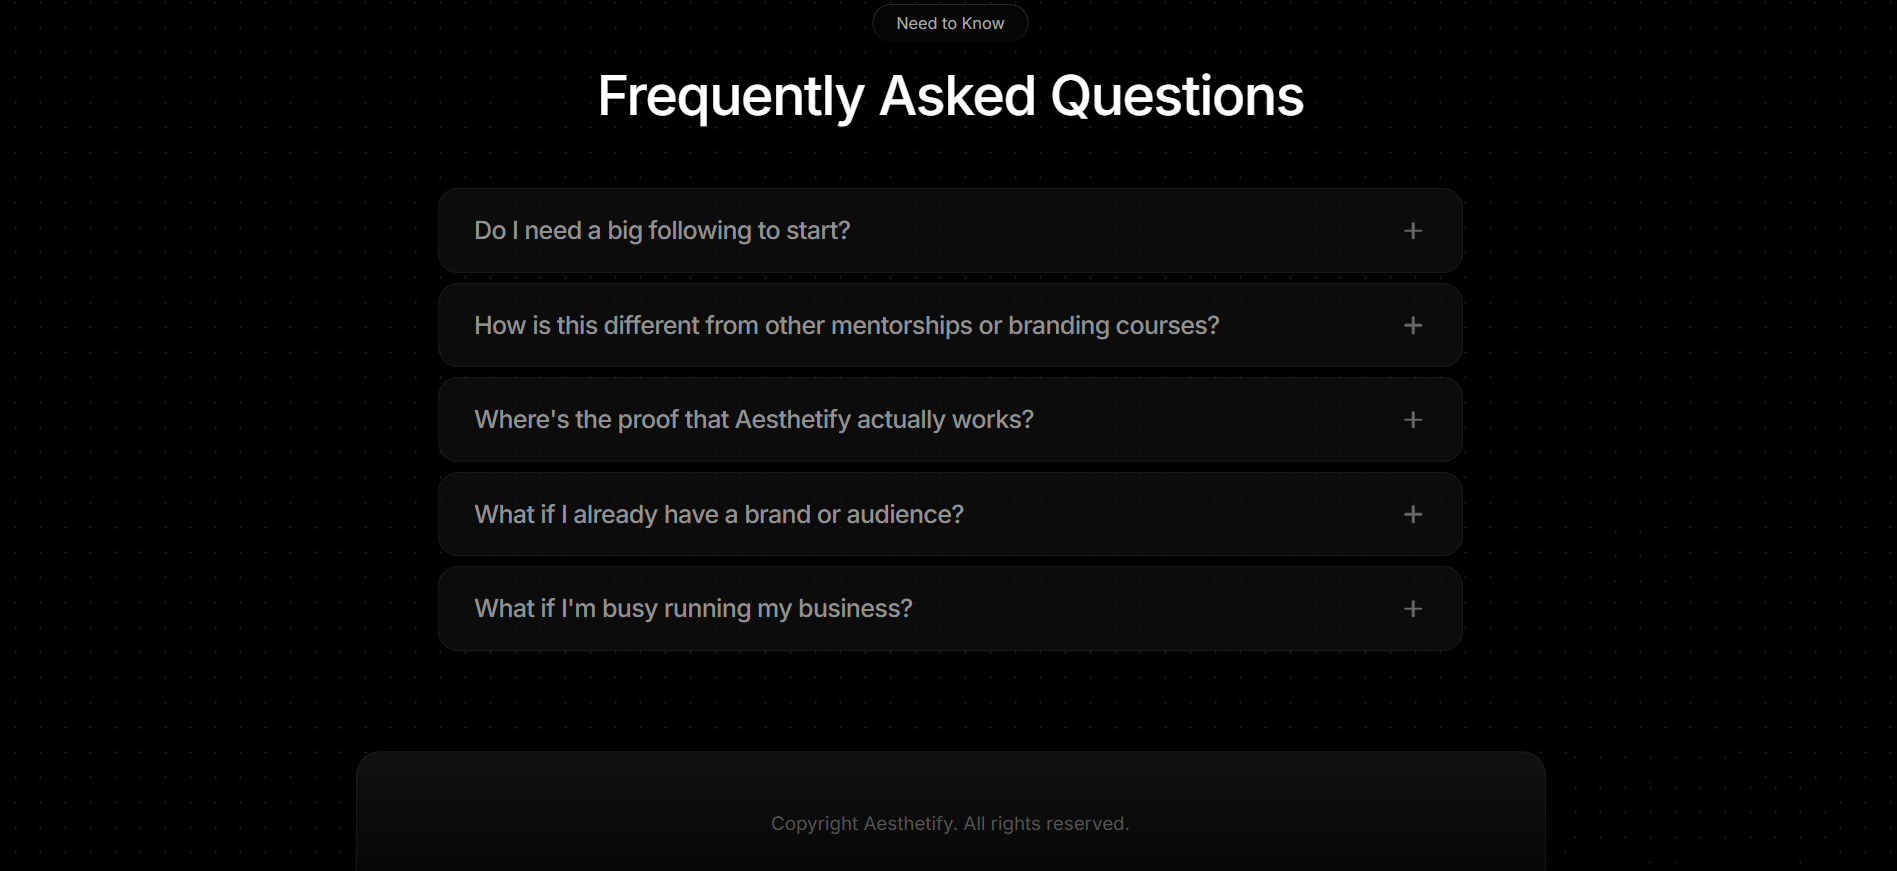Click the word "Aesthetify" in the third FAQ question
This screenshot has width=1897, height=871.
tap(793, 420)
